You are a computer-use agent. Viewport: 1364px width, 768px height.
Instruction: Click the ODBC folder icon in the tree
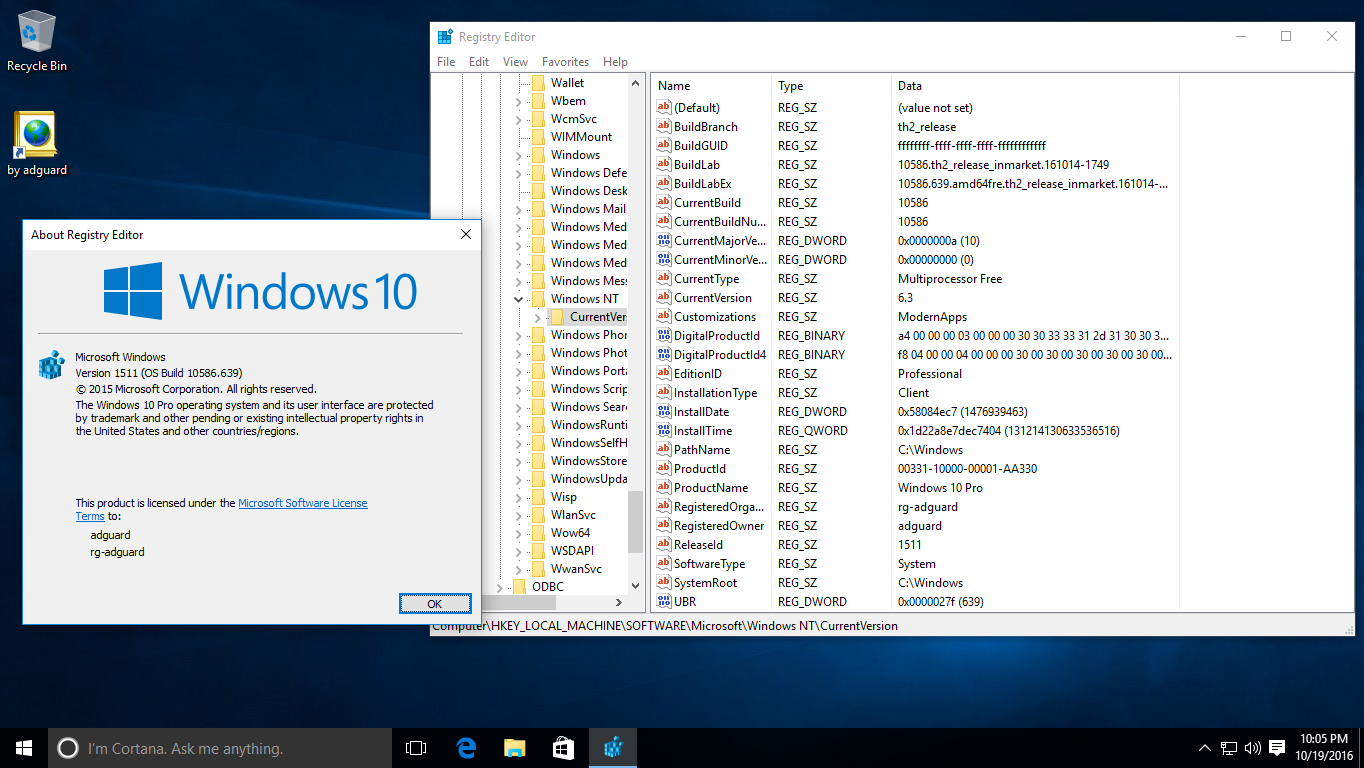point(519,587)
